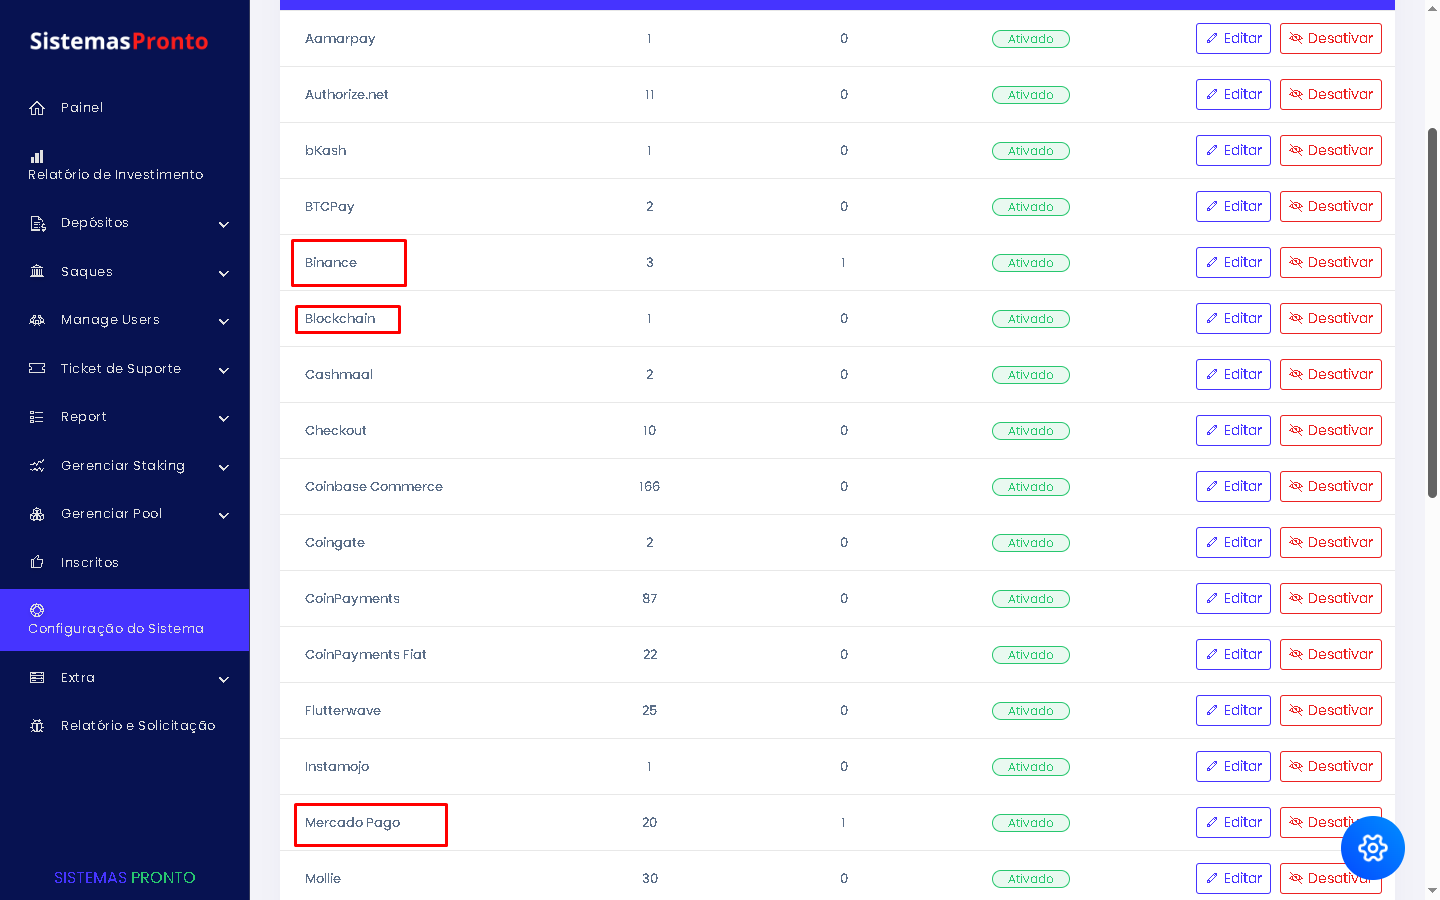Click the SistemasPronto logo

[x=119, y=41]
